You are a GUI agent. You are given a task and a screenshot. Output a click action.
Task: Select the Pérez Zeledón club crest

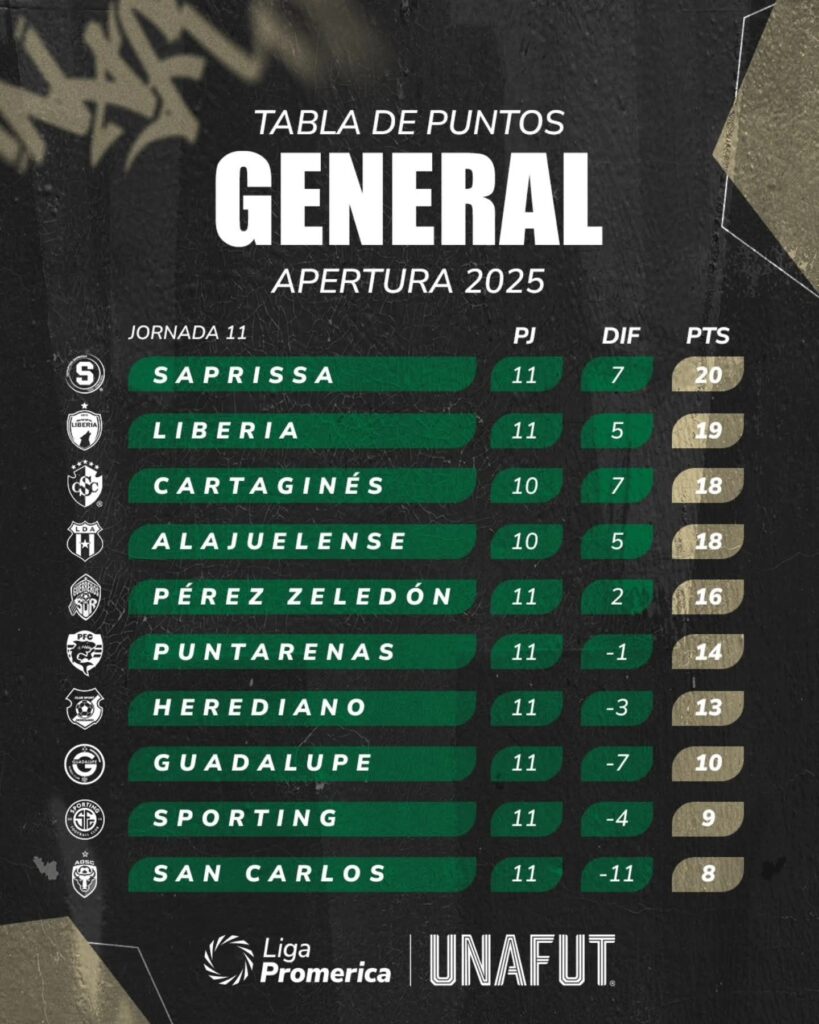coord(84,597)
